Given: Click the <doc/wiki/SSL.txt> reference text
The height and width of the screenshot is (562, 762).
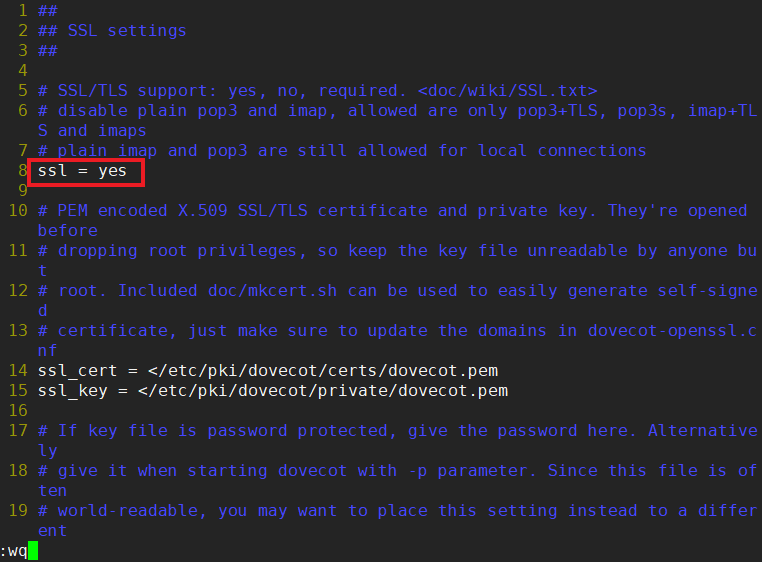Looking at the screenshot, I should (507, 91).
